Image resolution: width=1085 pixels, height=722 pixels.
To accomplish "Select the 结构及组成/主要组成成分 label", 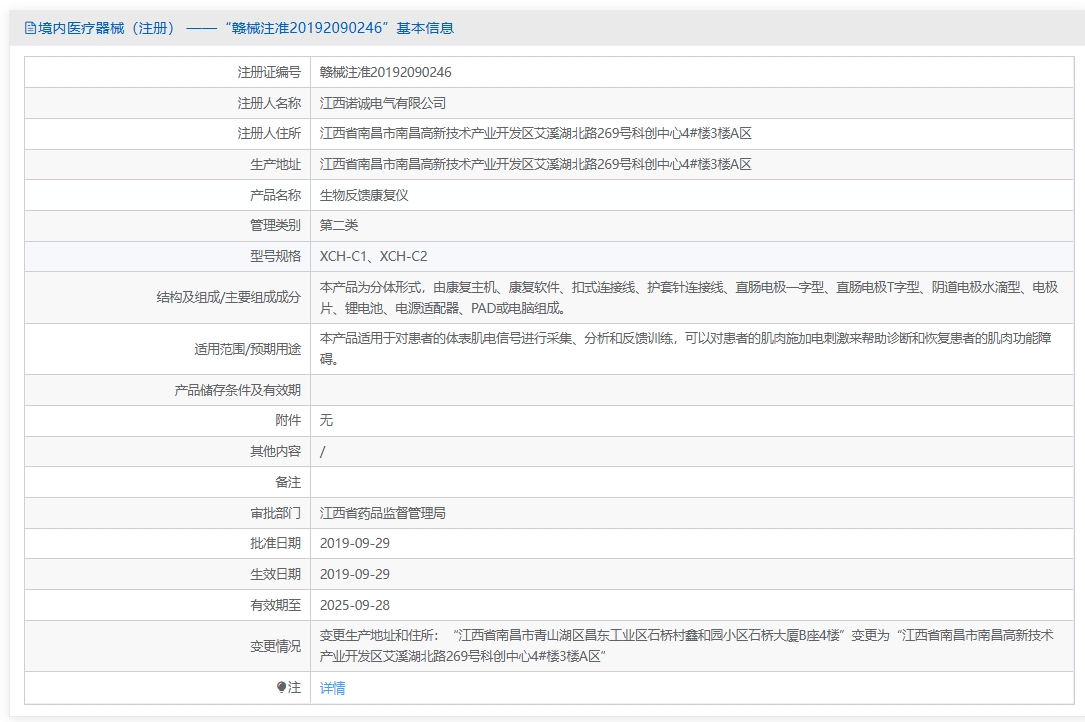I will [229, 298].
